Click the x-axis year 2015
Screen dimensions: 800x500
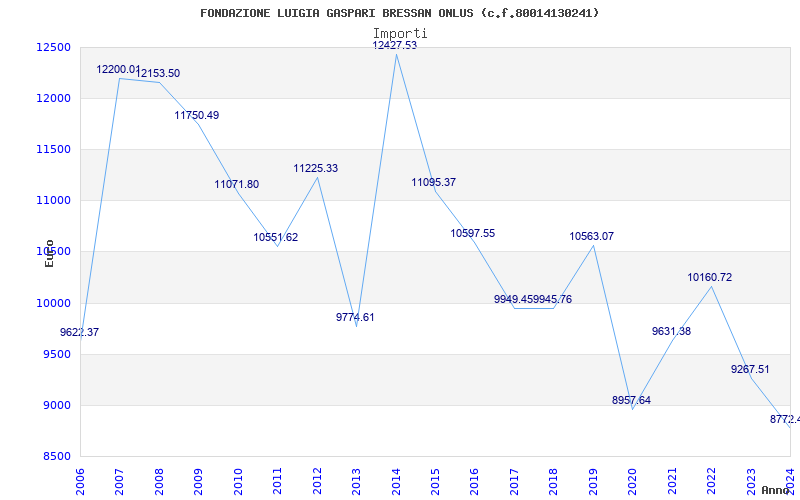pyautogui.click(x=435, y=482)
